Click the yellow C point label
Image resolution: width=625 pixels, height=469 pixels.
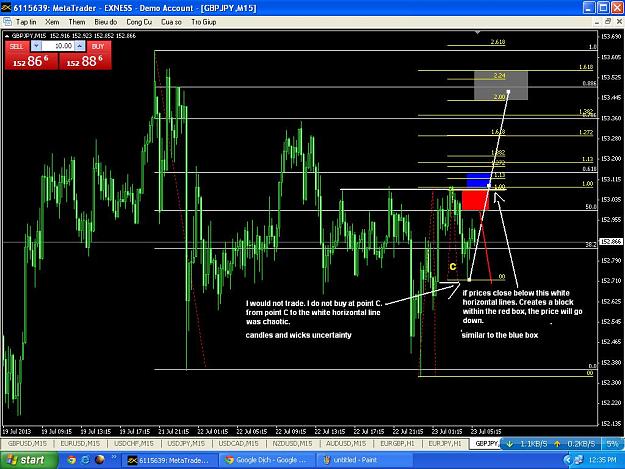click(453, 267)
